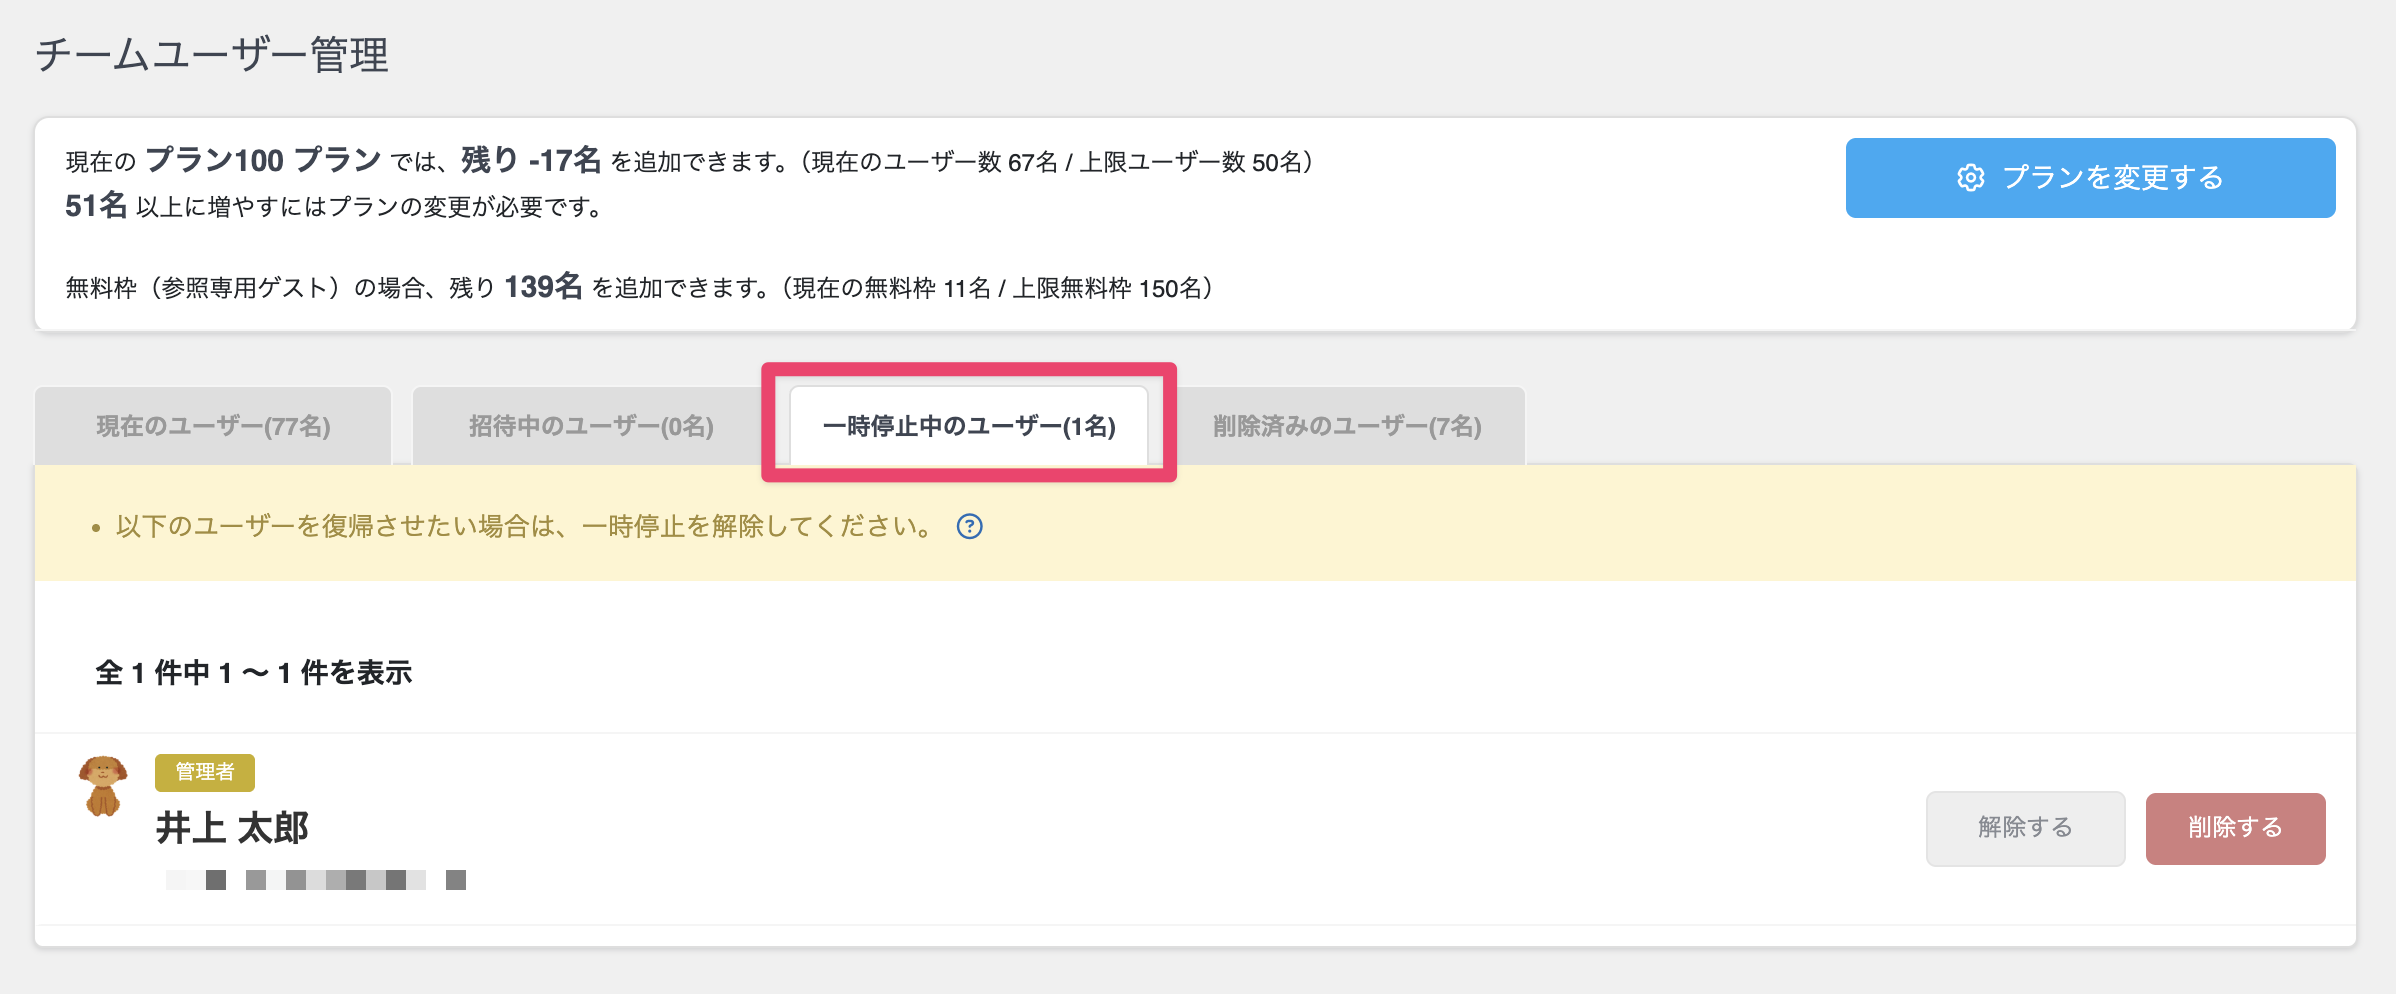
Task: Go to the 削除済みのユーザー(7名) tab
Action: (1346, 426)
